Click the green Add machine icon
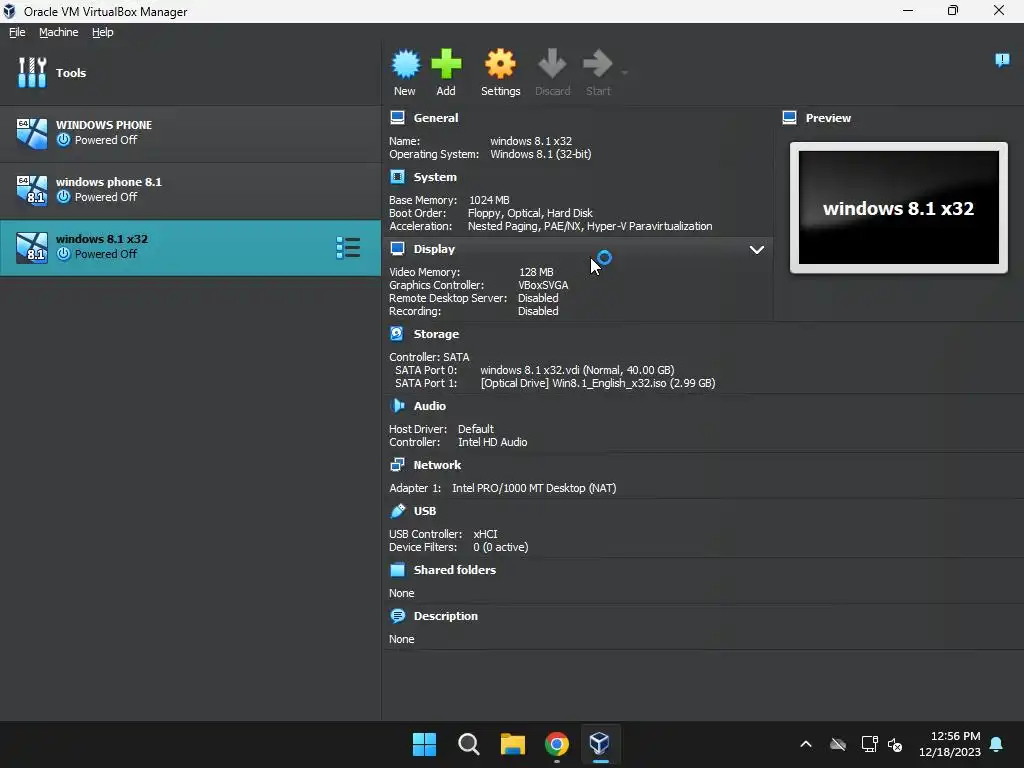Image resolution: width=1024 pixels, height=768 pixels. pyautogui.click(x=446, y=64)
